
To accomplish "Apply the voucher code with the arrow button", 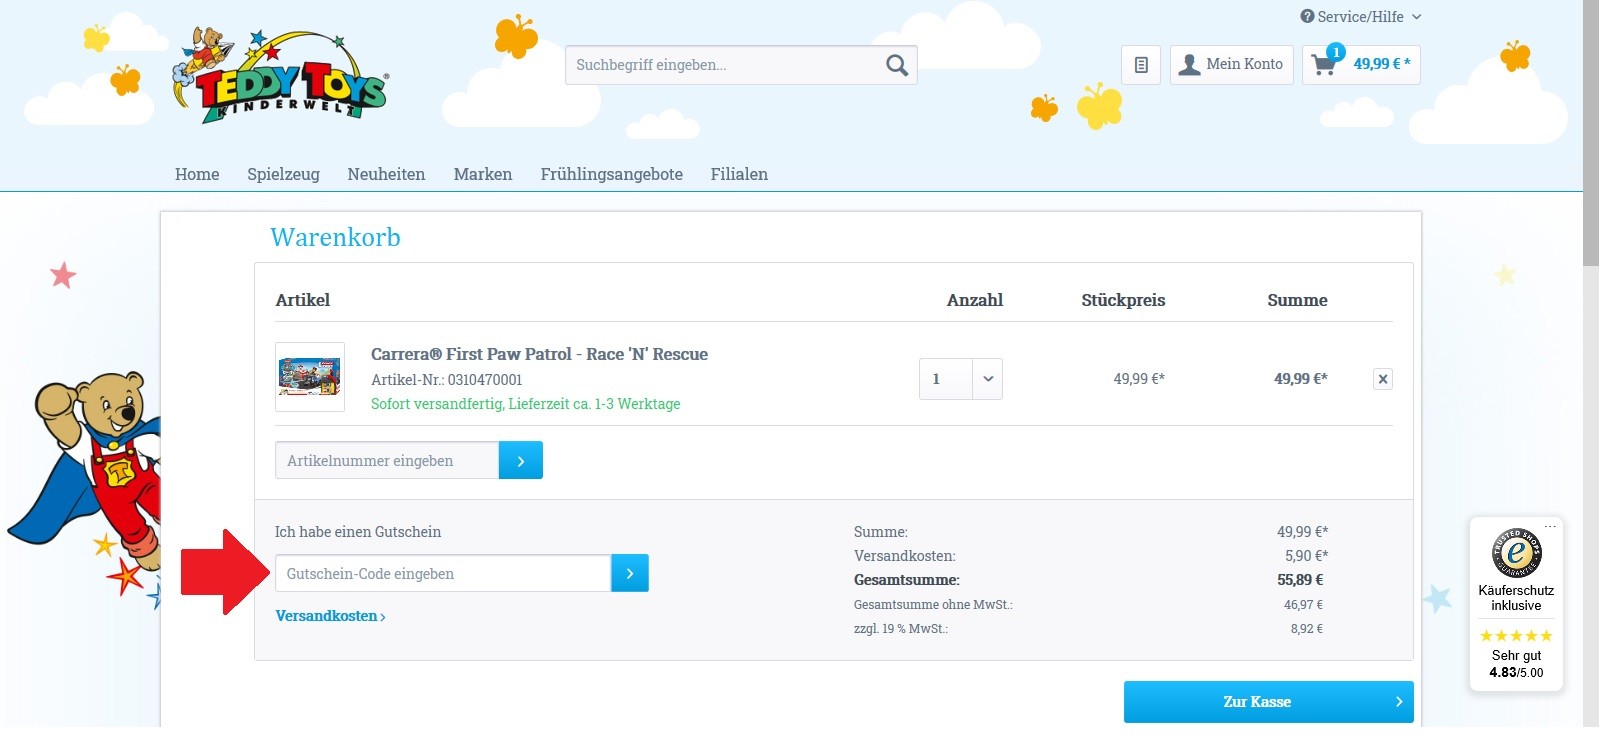I will click(x=630, y=573).
